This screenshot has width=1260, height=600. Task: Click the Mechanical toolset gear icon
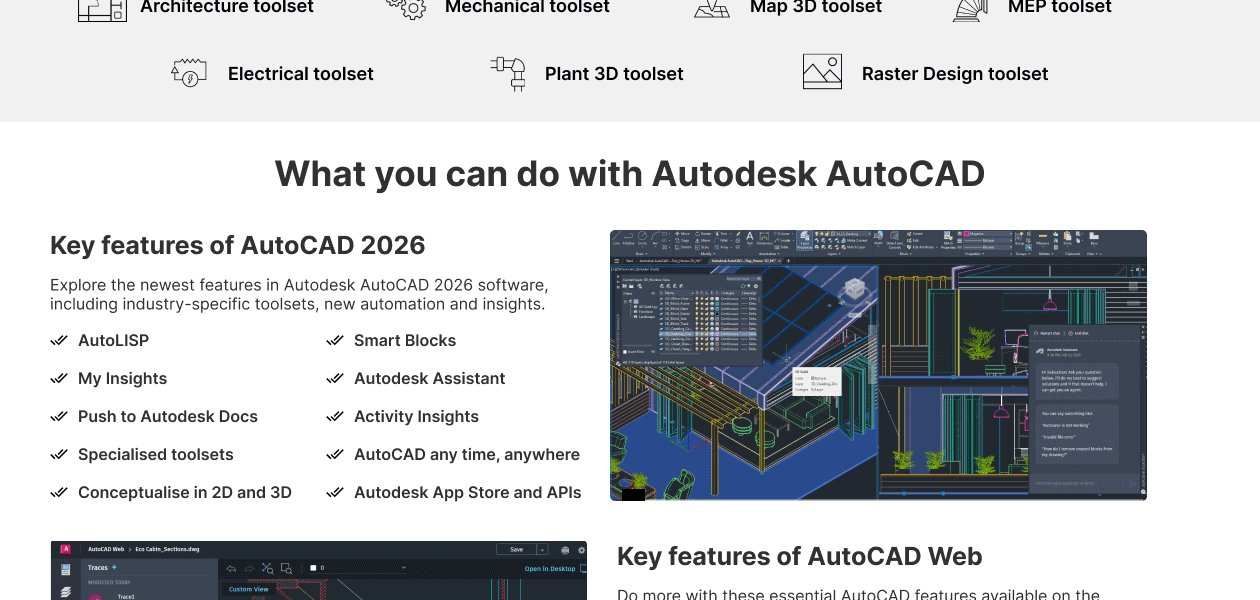406,9
